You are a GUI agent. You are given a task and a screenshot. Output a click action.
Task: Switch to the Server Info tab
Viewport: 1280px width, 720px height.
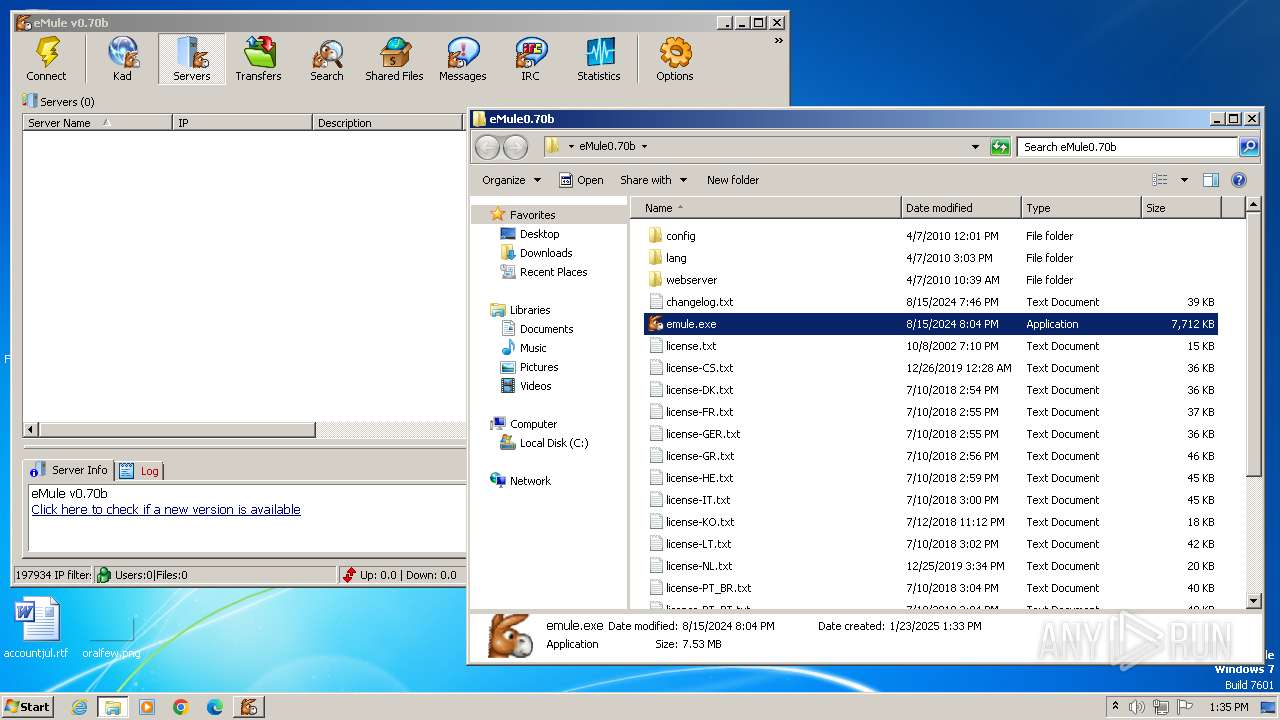click(70, 470)
